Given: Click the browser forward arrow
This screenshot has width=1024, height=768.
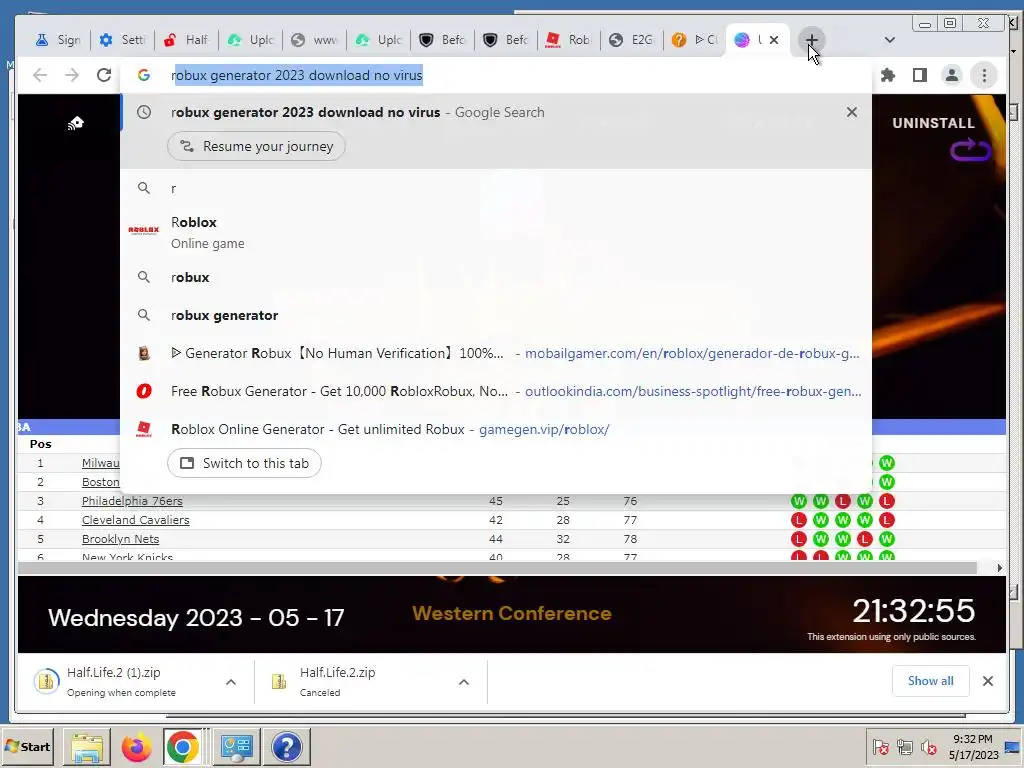Looking at the screenshot, I should (72, 75).
